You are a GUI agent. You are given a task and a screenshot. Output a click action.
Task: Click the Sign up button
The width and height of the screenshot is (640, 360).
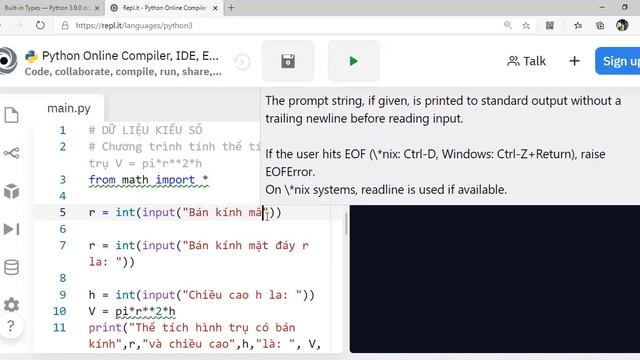coord(618,61)
